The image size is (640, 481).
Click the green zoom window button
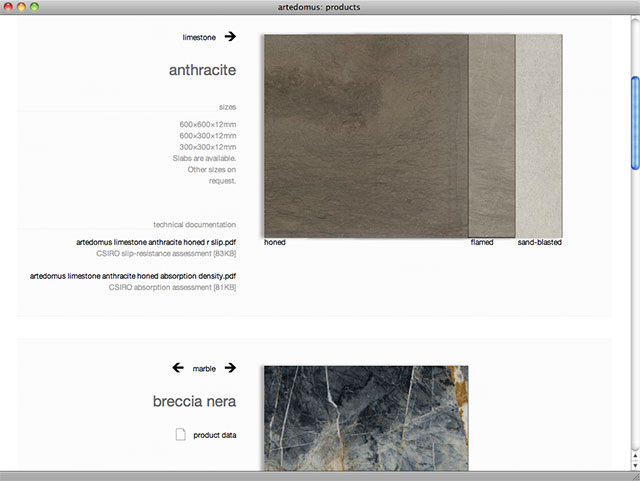click(x=35, y=7)
